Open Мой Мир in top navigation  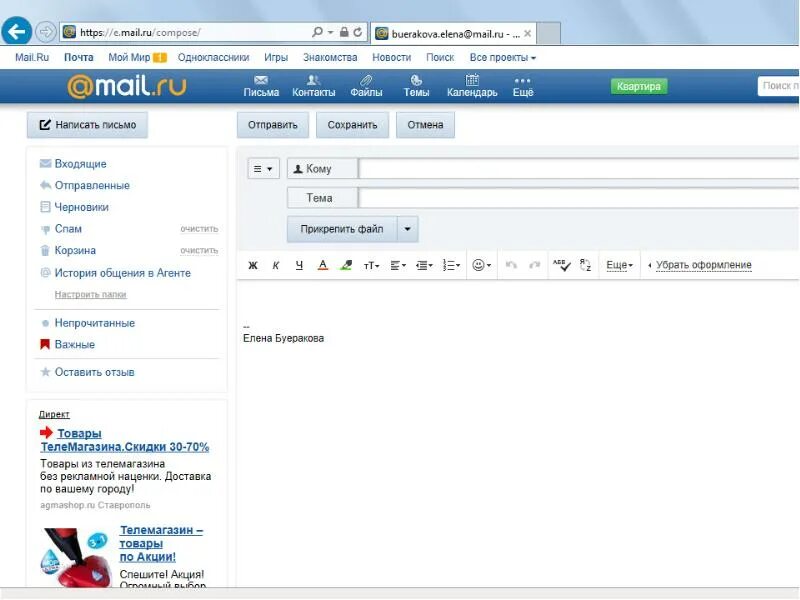[129, 57]
